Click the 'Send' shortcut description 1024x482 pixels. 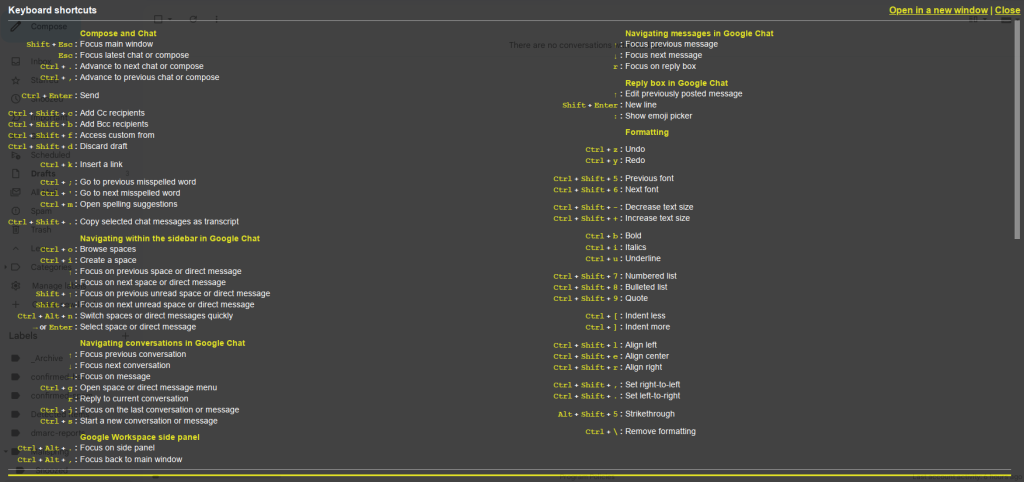click(89, 95)
